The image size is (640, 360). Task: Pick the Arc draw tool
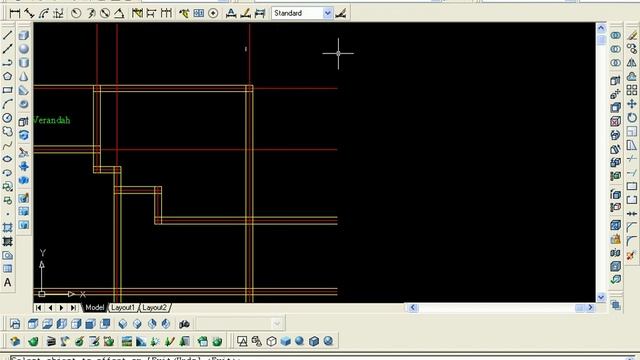[x=7, y=104]
